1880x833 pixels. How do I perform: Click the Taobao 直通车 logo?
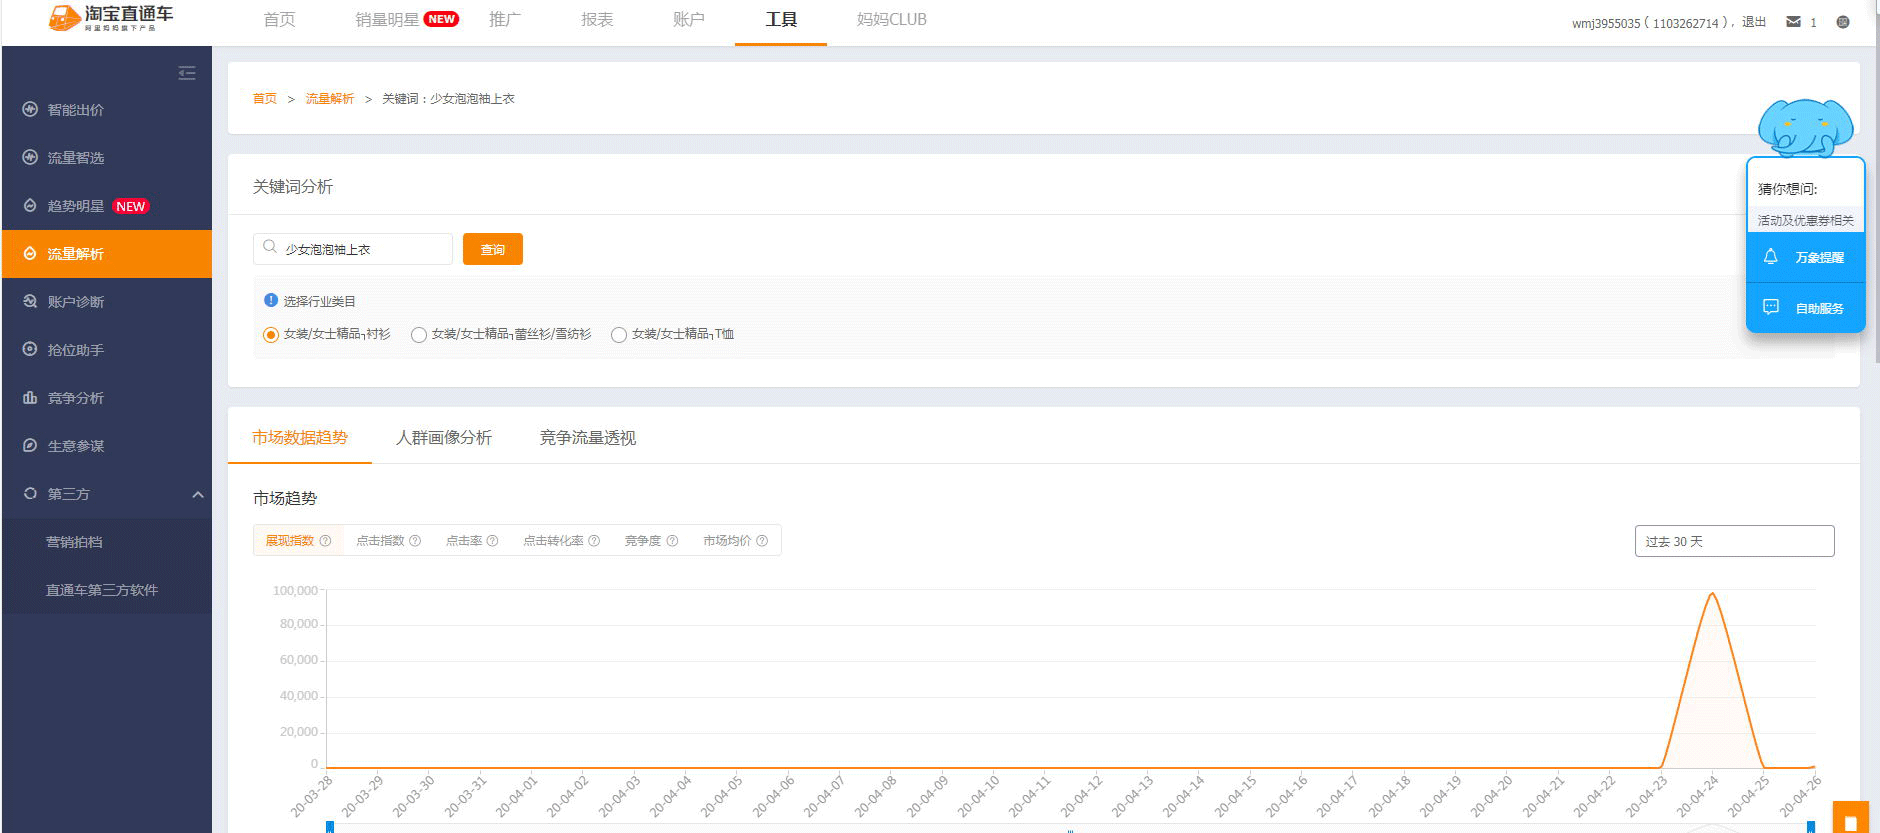coord(111,18)
